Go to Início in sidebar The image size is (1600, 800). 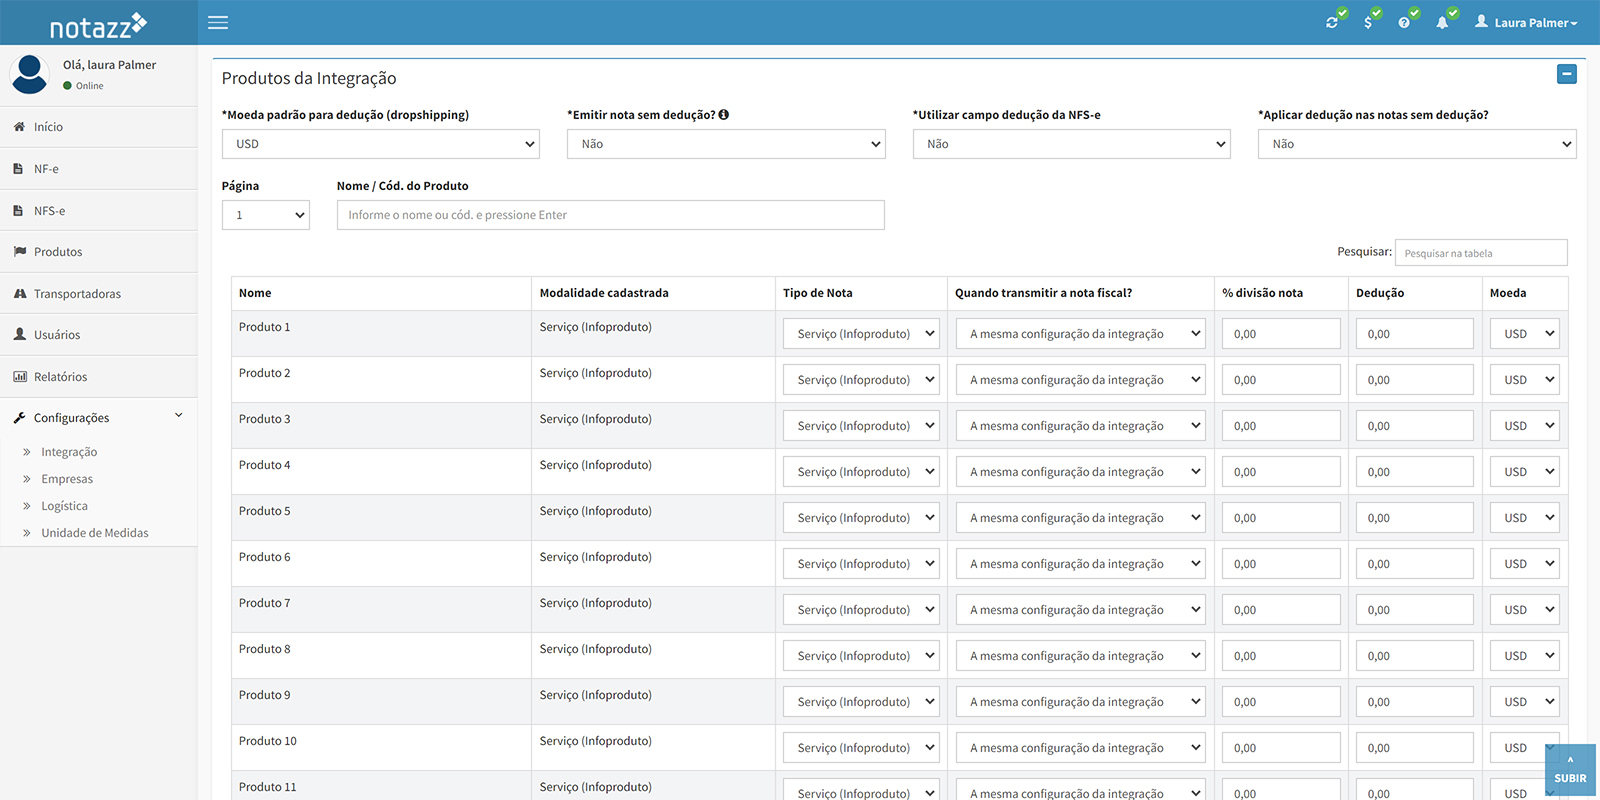point(98,127)
